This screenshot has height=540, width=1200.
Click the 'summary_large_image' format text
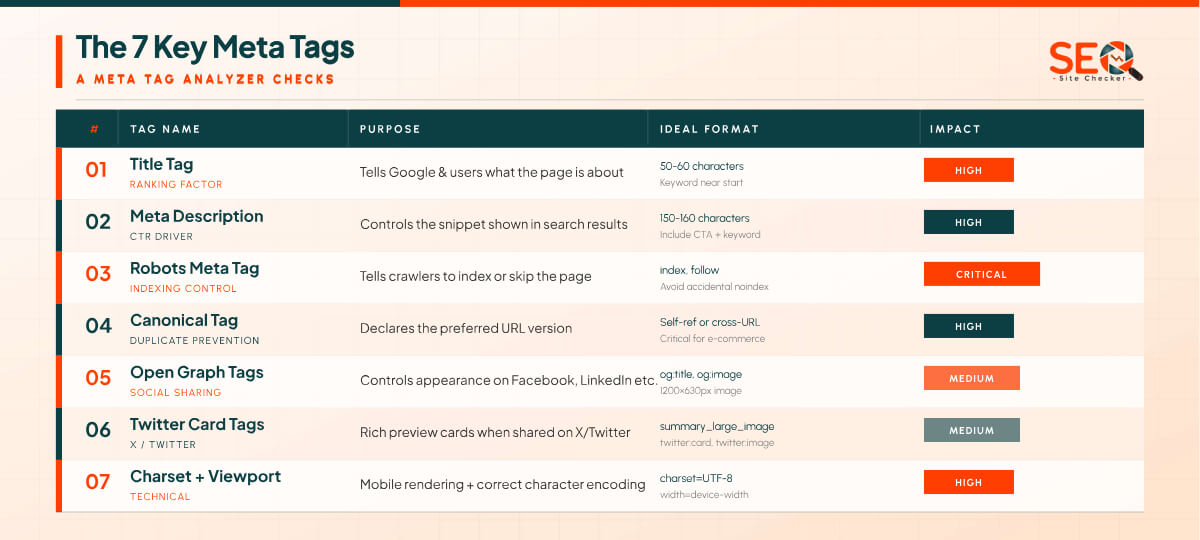pyautogui.click(x=717, y=426)
